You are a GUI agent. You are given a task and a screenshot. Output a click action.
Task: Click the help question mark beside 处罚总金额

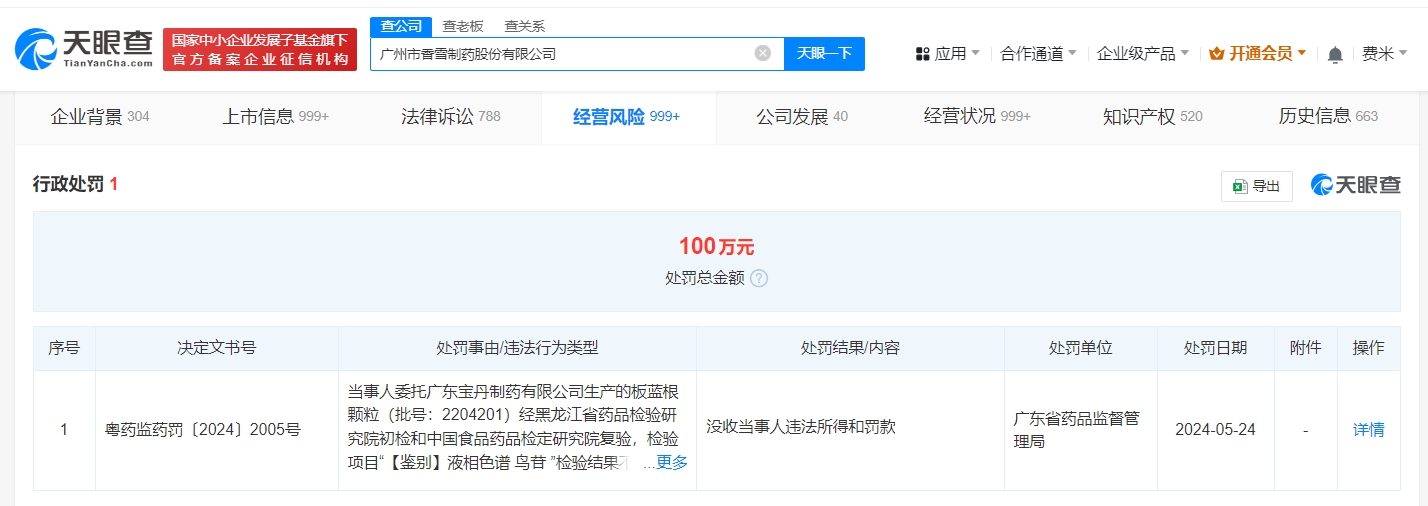pos(759,278)
